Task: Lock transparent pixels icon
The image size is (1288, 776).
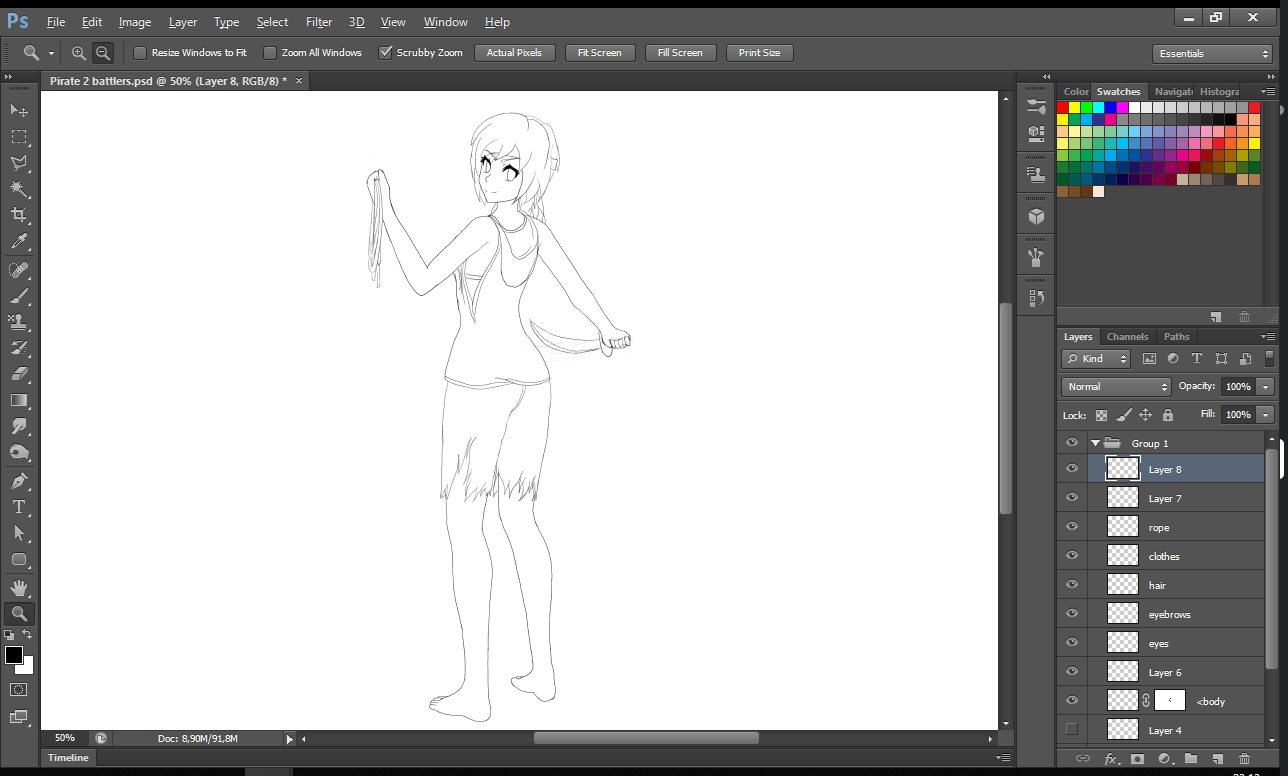Action: pos(1101,415)
